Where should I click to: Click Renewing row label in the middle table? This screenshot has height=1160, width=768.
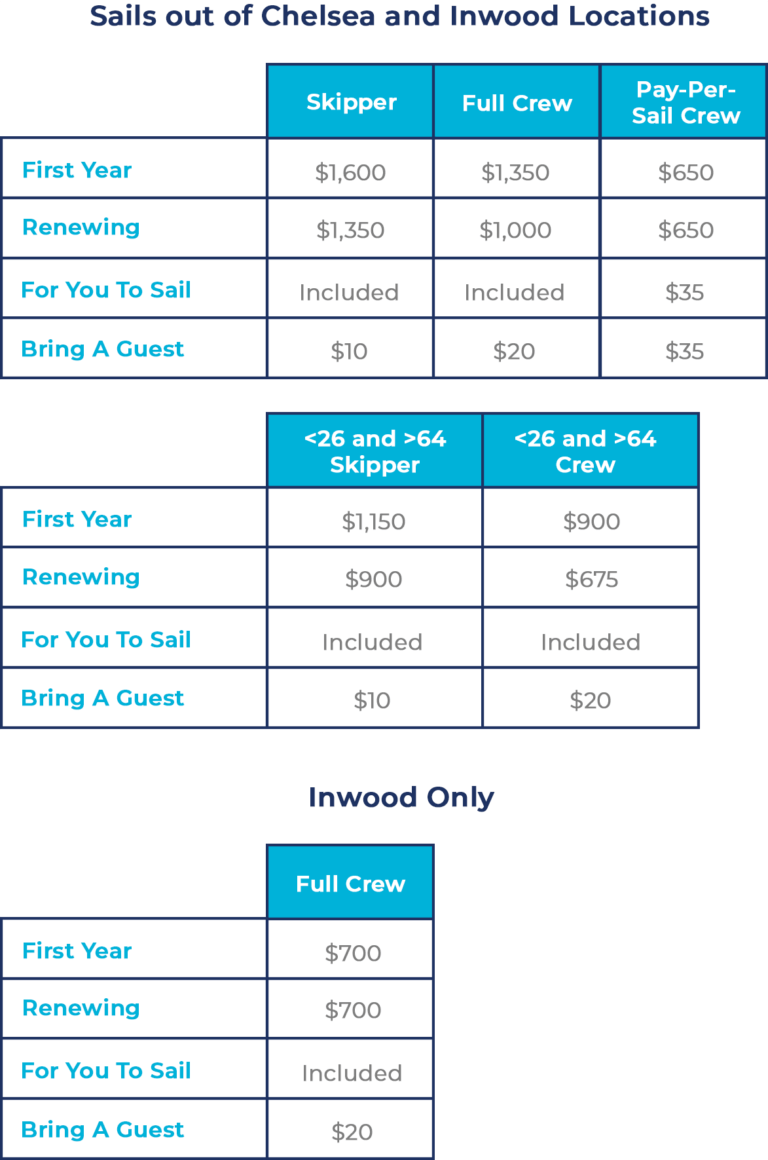(81, 576)
